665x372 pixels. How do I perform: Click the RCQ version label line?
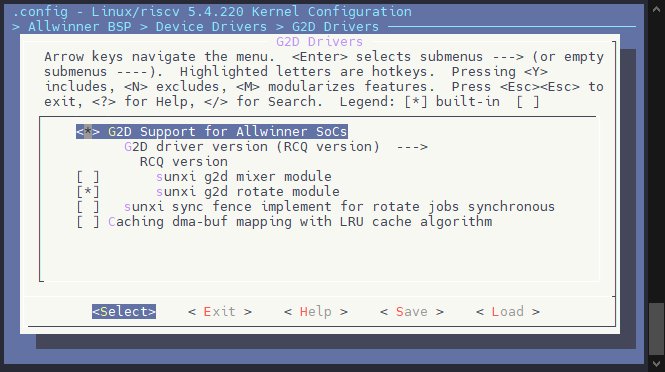tap(184, 162)
